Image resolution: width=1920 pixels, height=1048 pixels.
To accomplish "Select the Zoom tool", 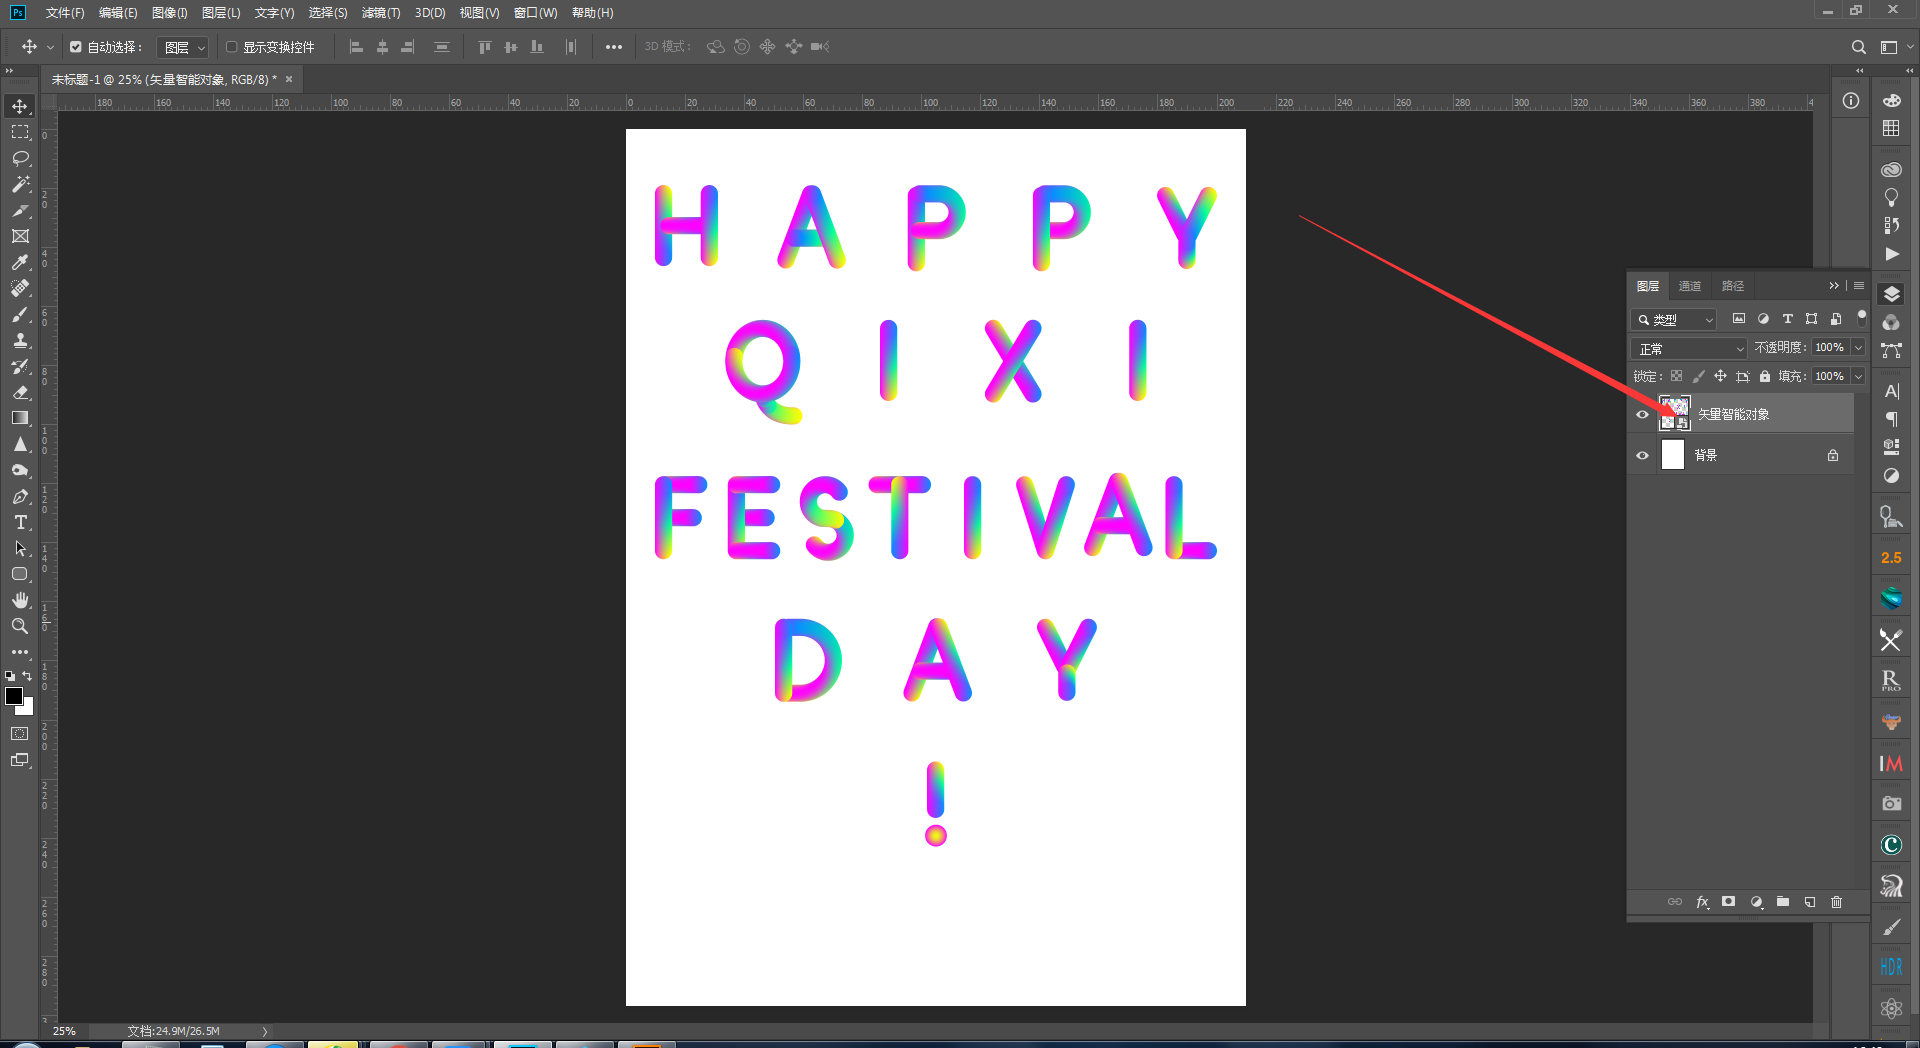I will point(20,626).
